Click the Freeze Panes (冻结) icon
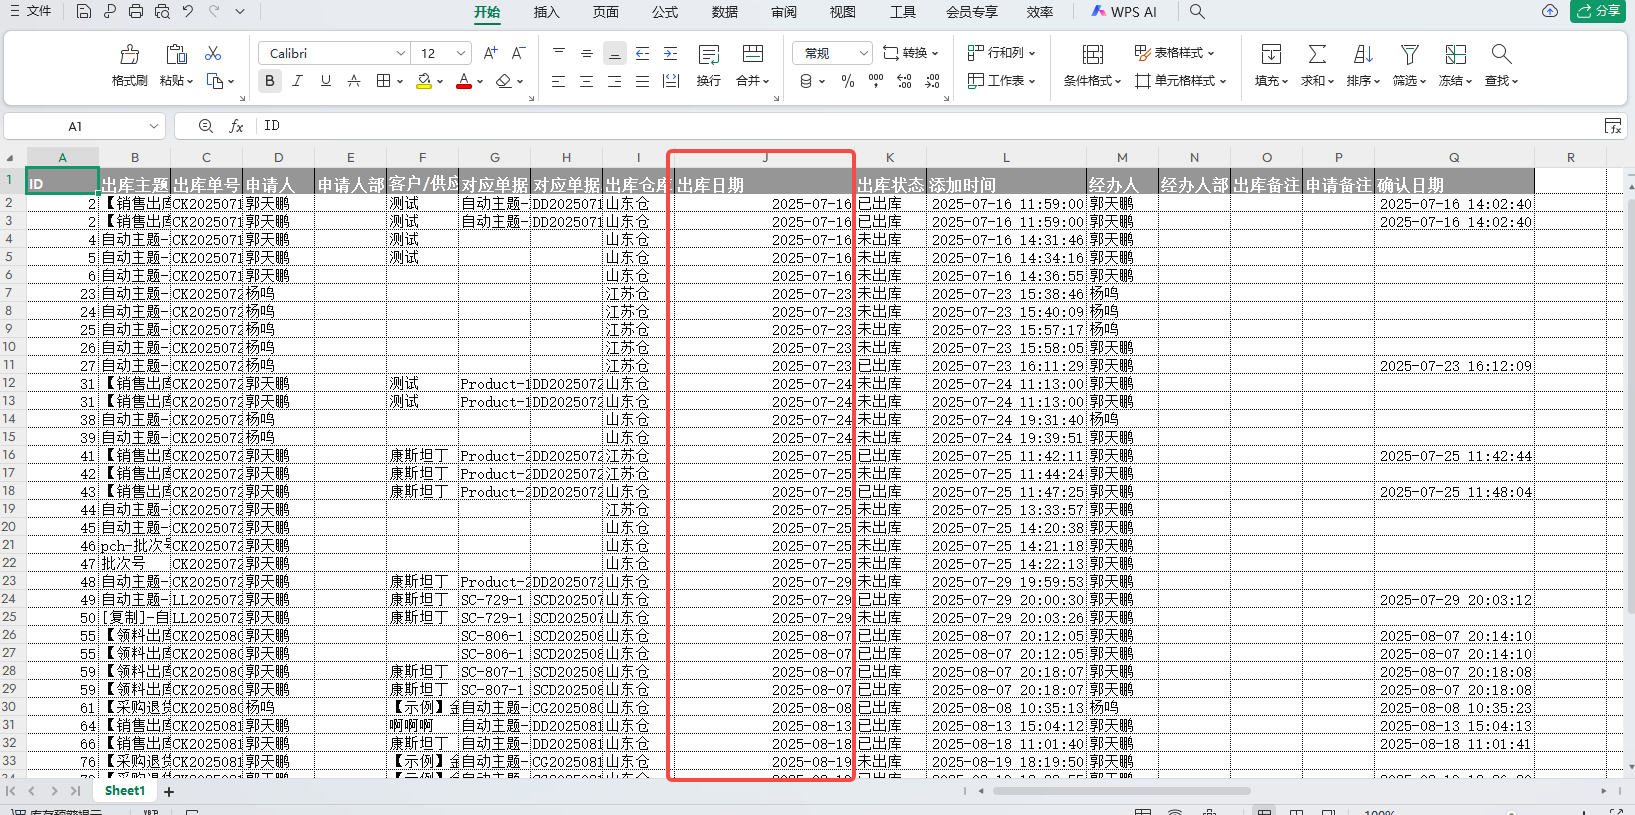The height and width of the screenshot is (815, 1635). click(x=1455, y=55)
